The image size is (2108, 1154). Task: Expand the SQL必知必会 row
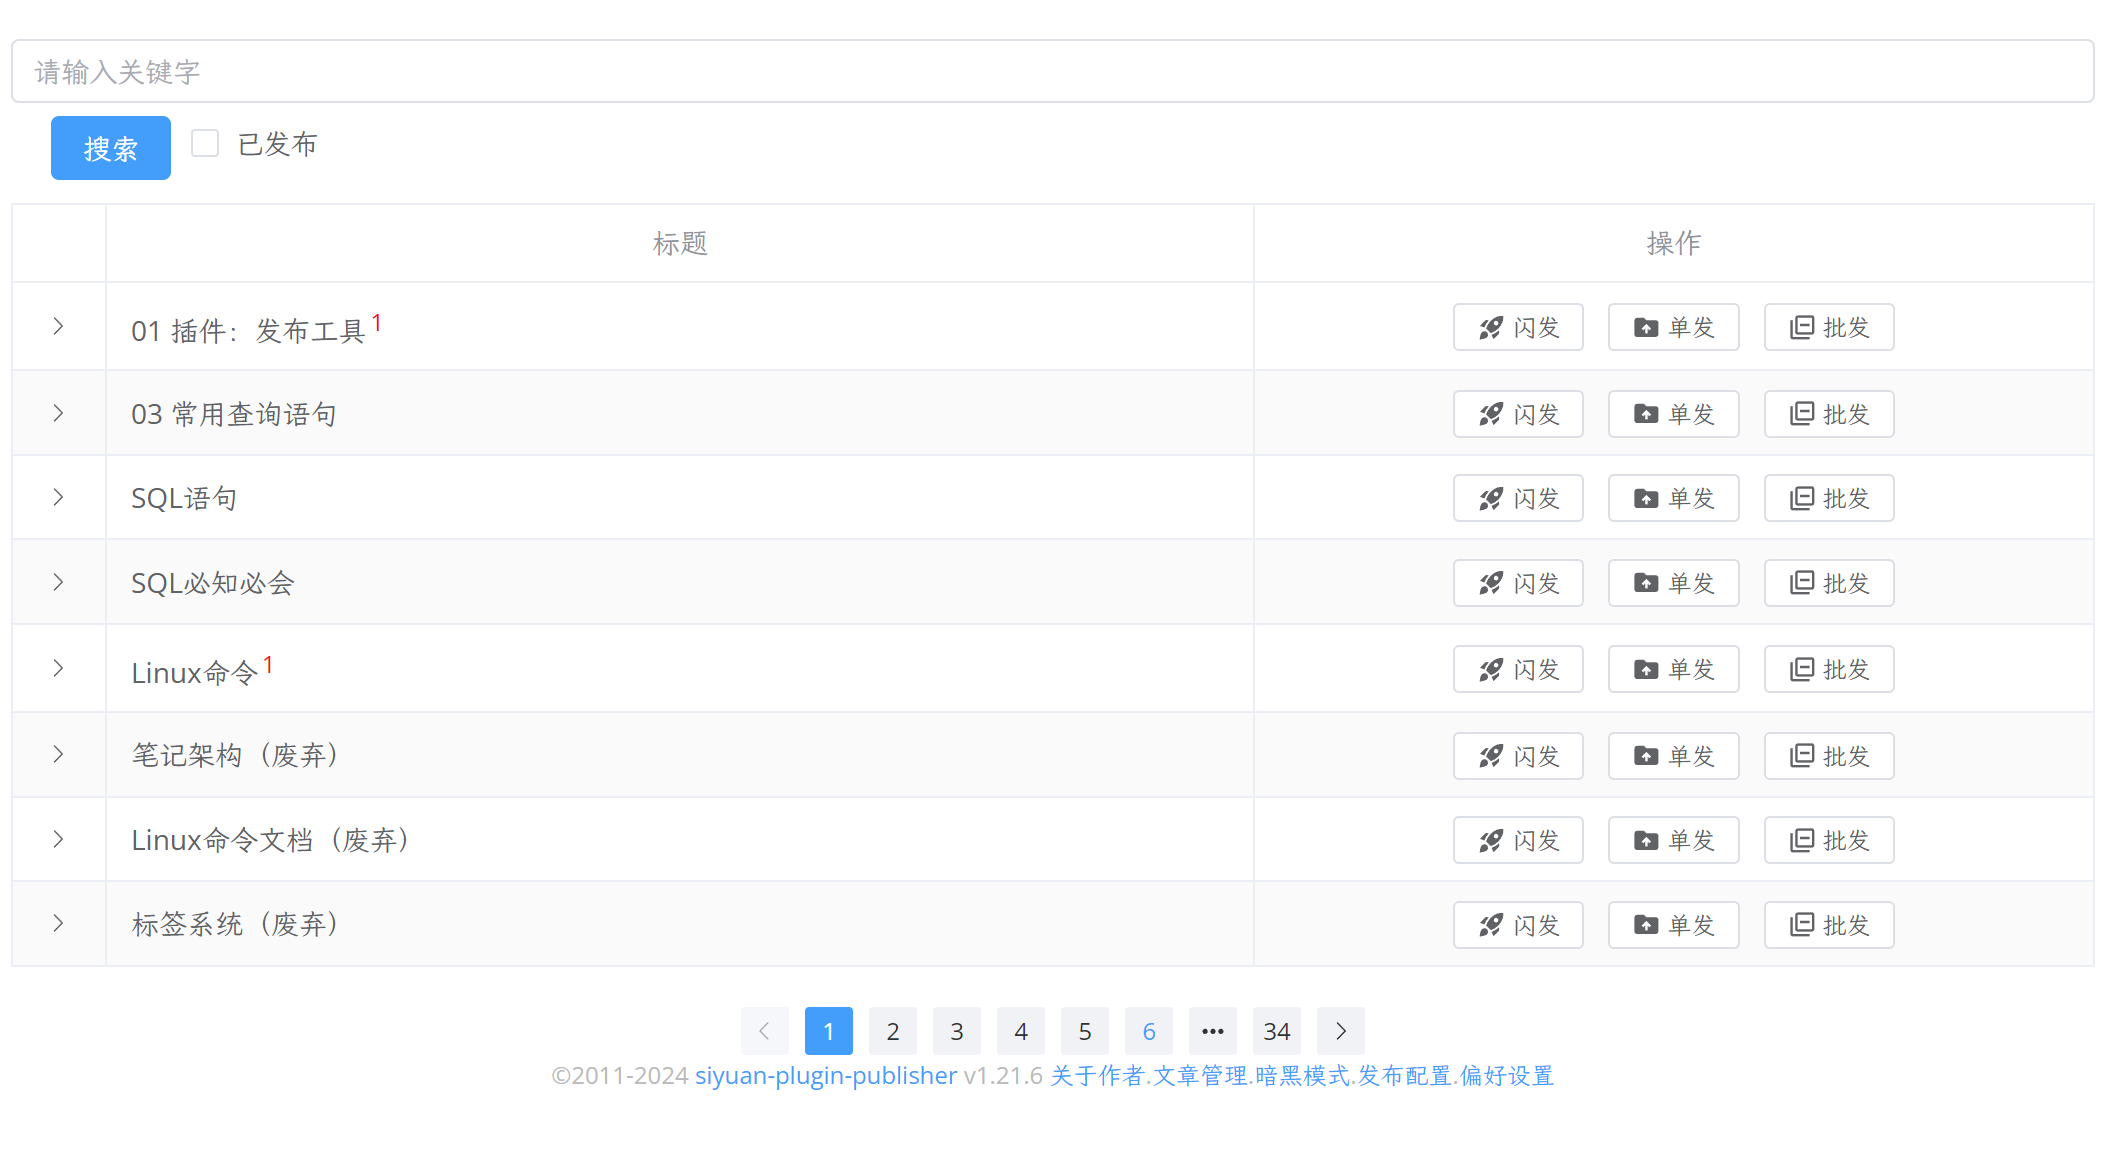tap(58, 582)
